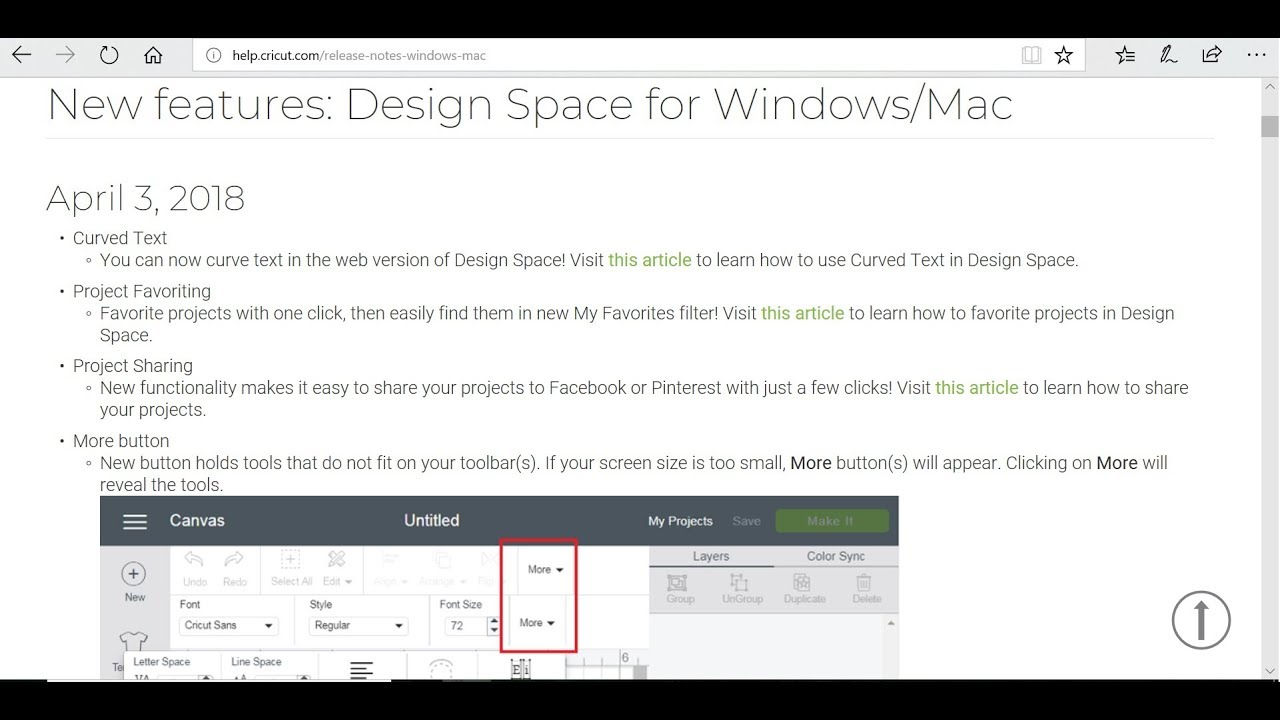1280x720 pixels.
Task: Open the browser settings and more menu
Action: pyautogui.click(x=1256, y=55)
